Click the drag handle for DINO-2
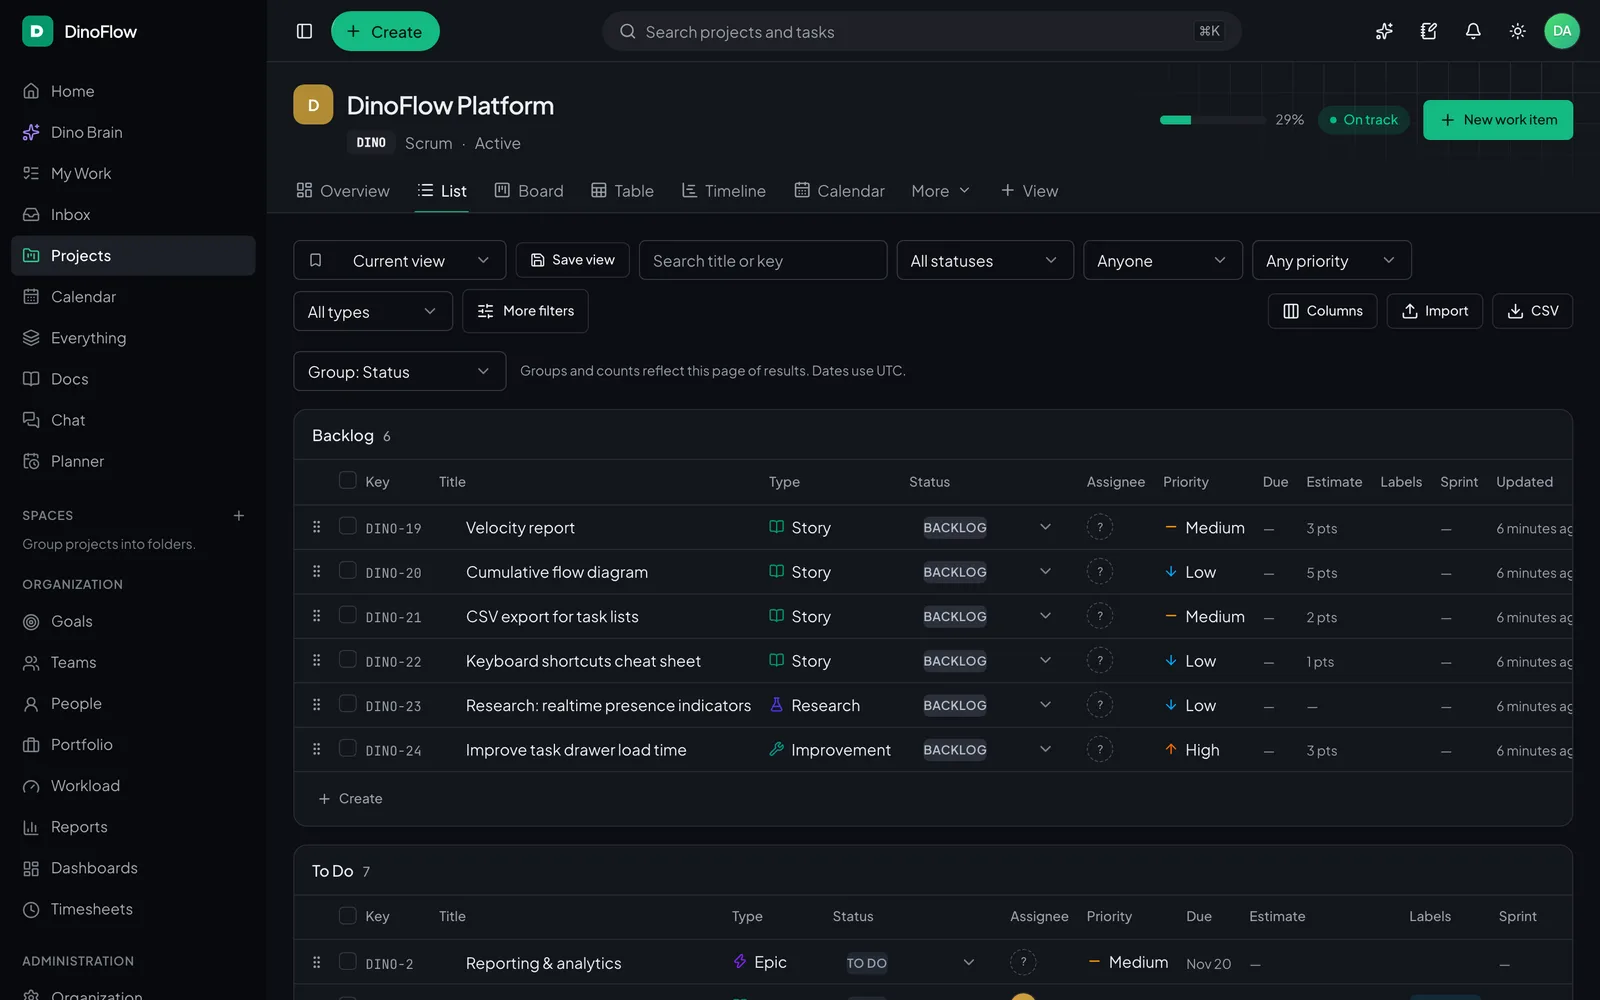The width and height of the screenshot is (1600, 1000). tap(317, 962)
